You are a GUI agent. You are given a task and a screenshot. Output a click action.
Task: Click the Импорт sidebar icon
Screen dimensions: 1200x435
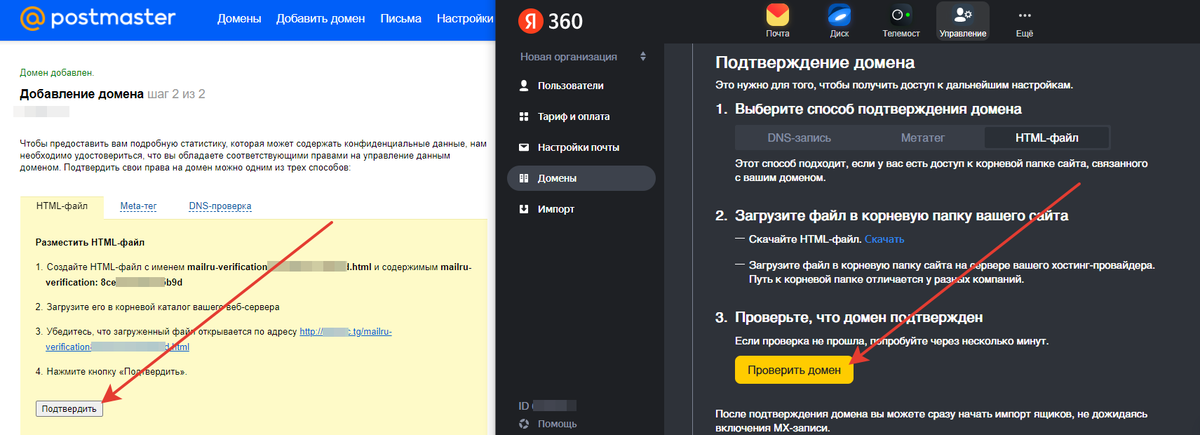pyautogui.click(x=524, y=209)
